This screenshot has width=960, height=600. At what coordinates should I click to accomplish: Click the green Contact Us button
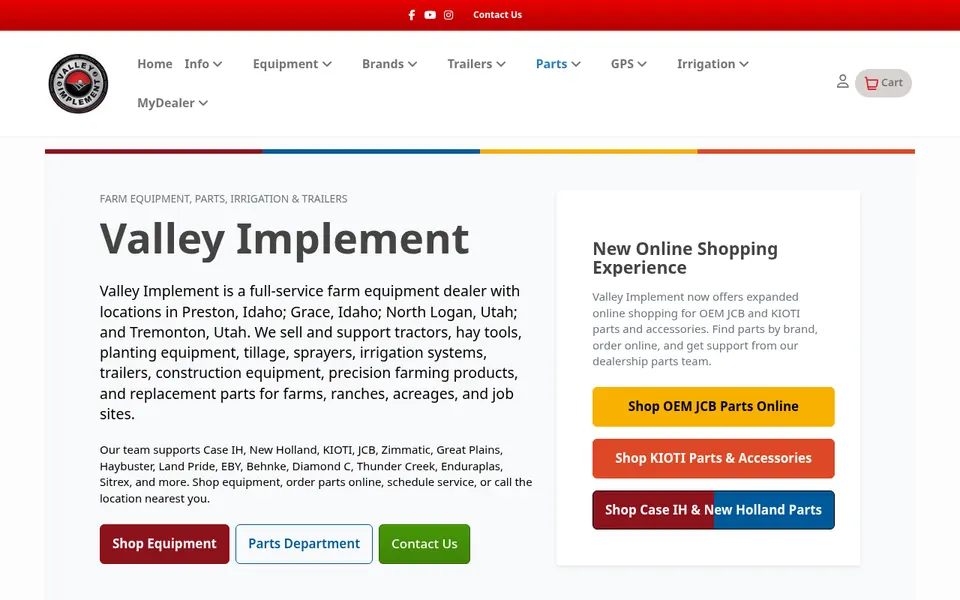(x=424, y=544)
